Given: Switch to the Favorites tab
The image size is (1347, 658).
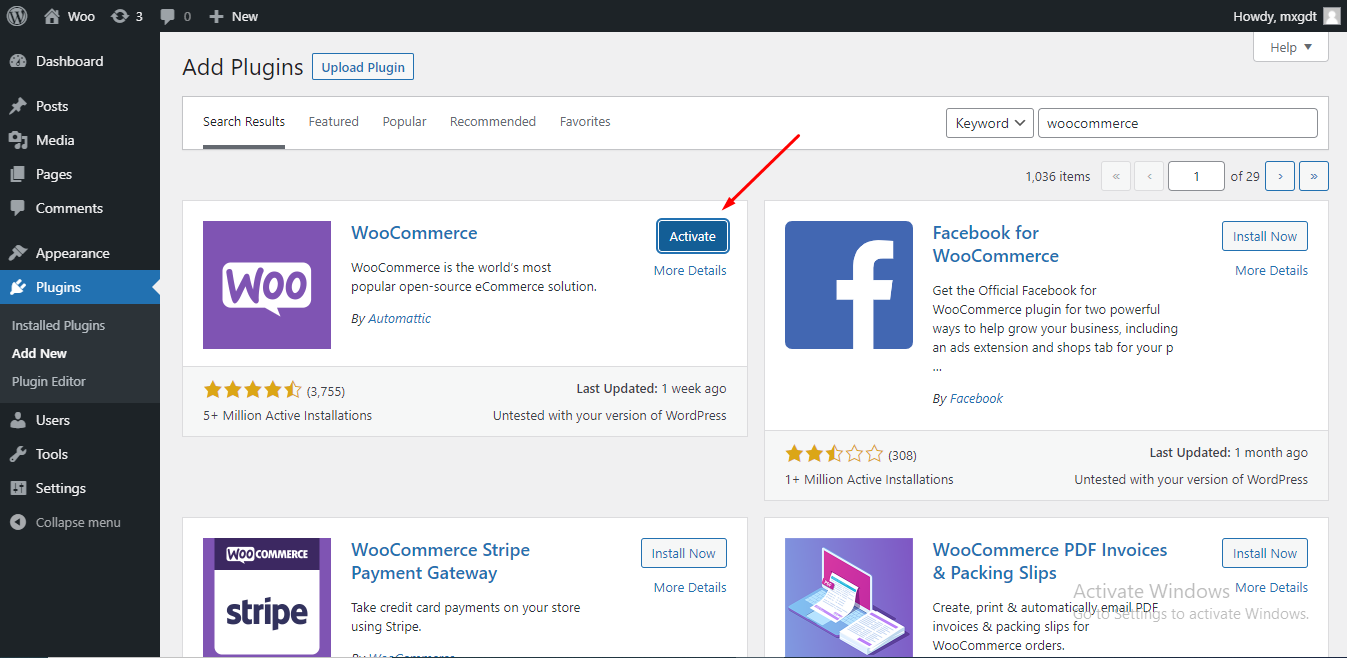Looking at the screenshot, I should pos(585,122).
